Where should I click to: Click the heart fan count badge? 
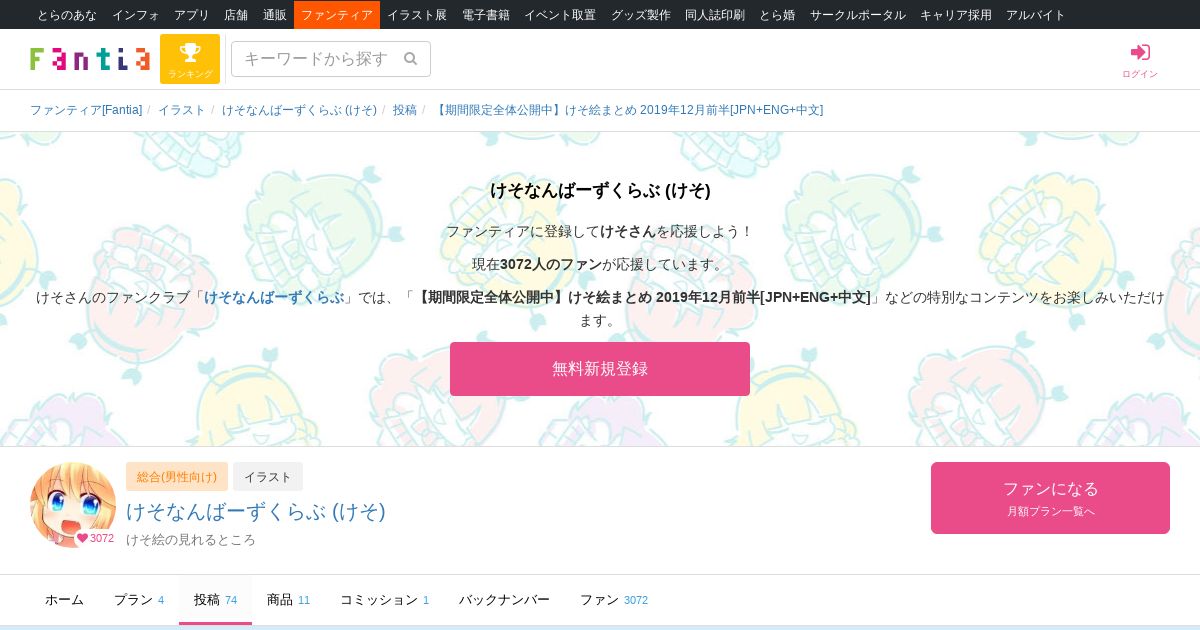(95, 538)
